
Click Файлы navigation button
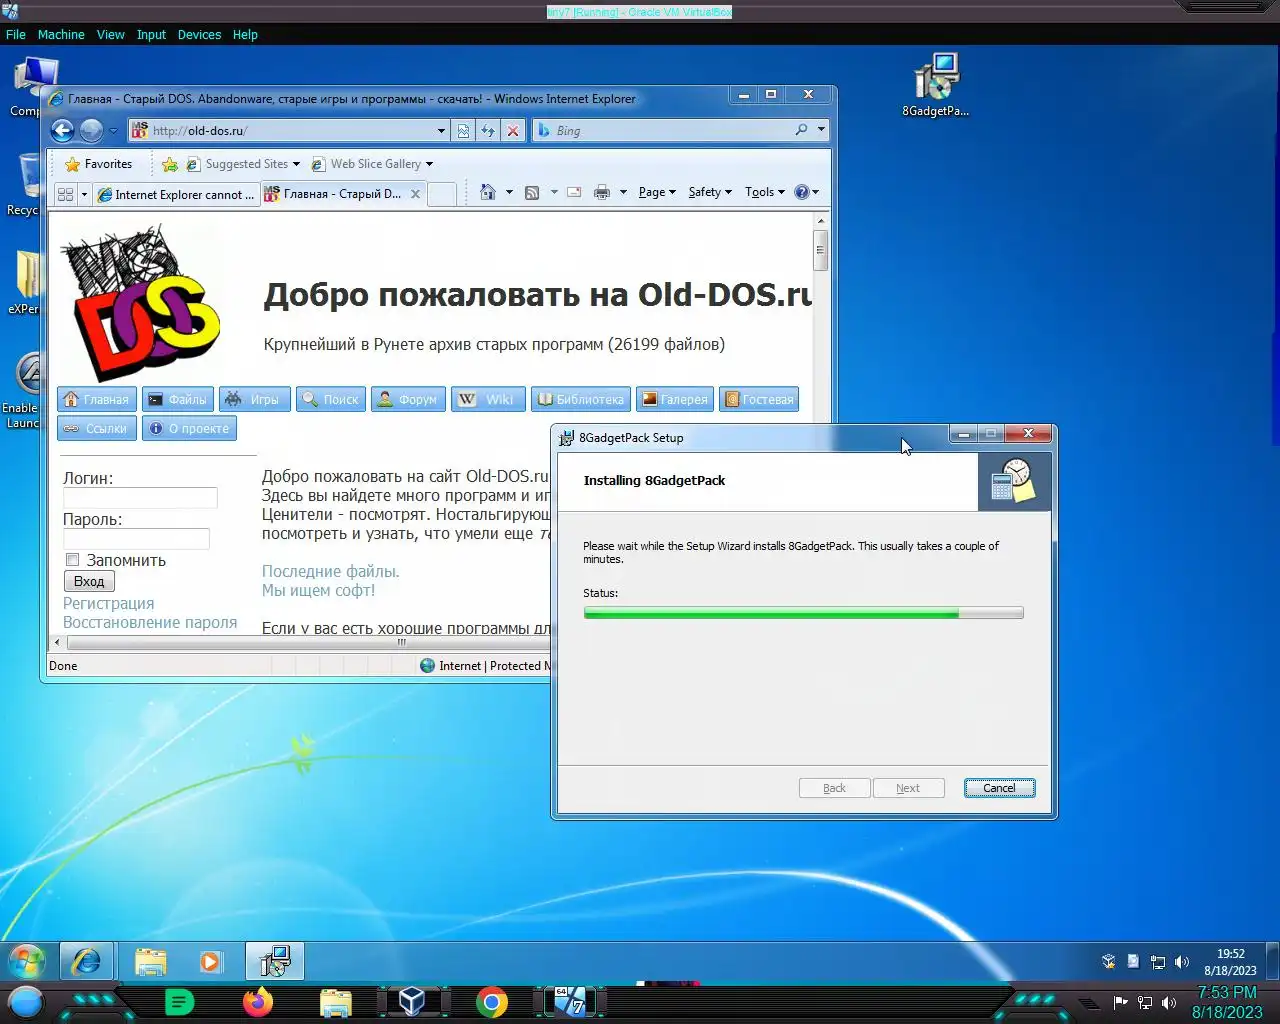(177, 399)
